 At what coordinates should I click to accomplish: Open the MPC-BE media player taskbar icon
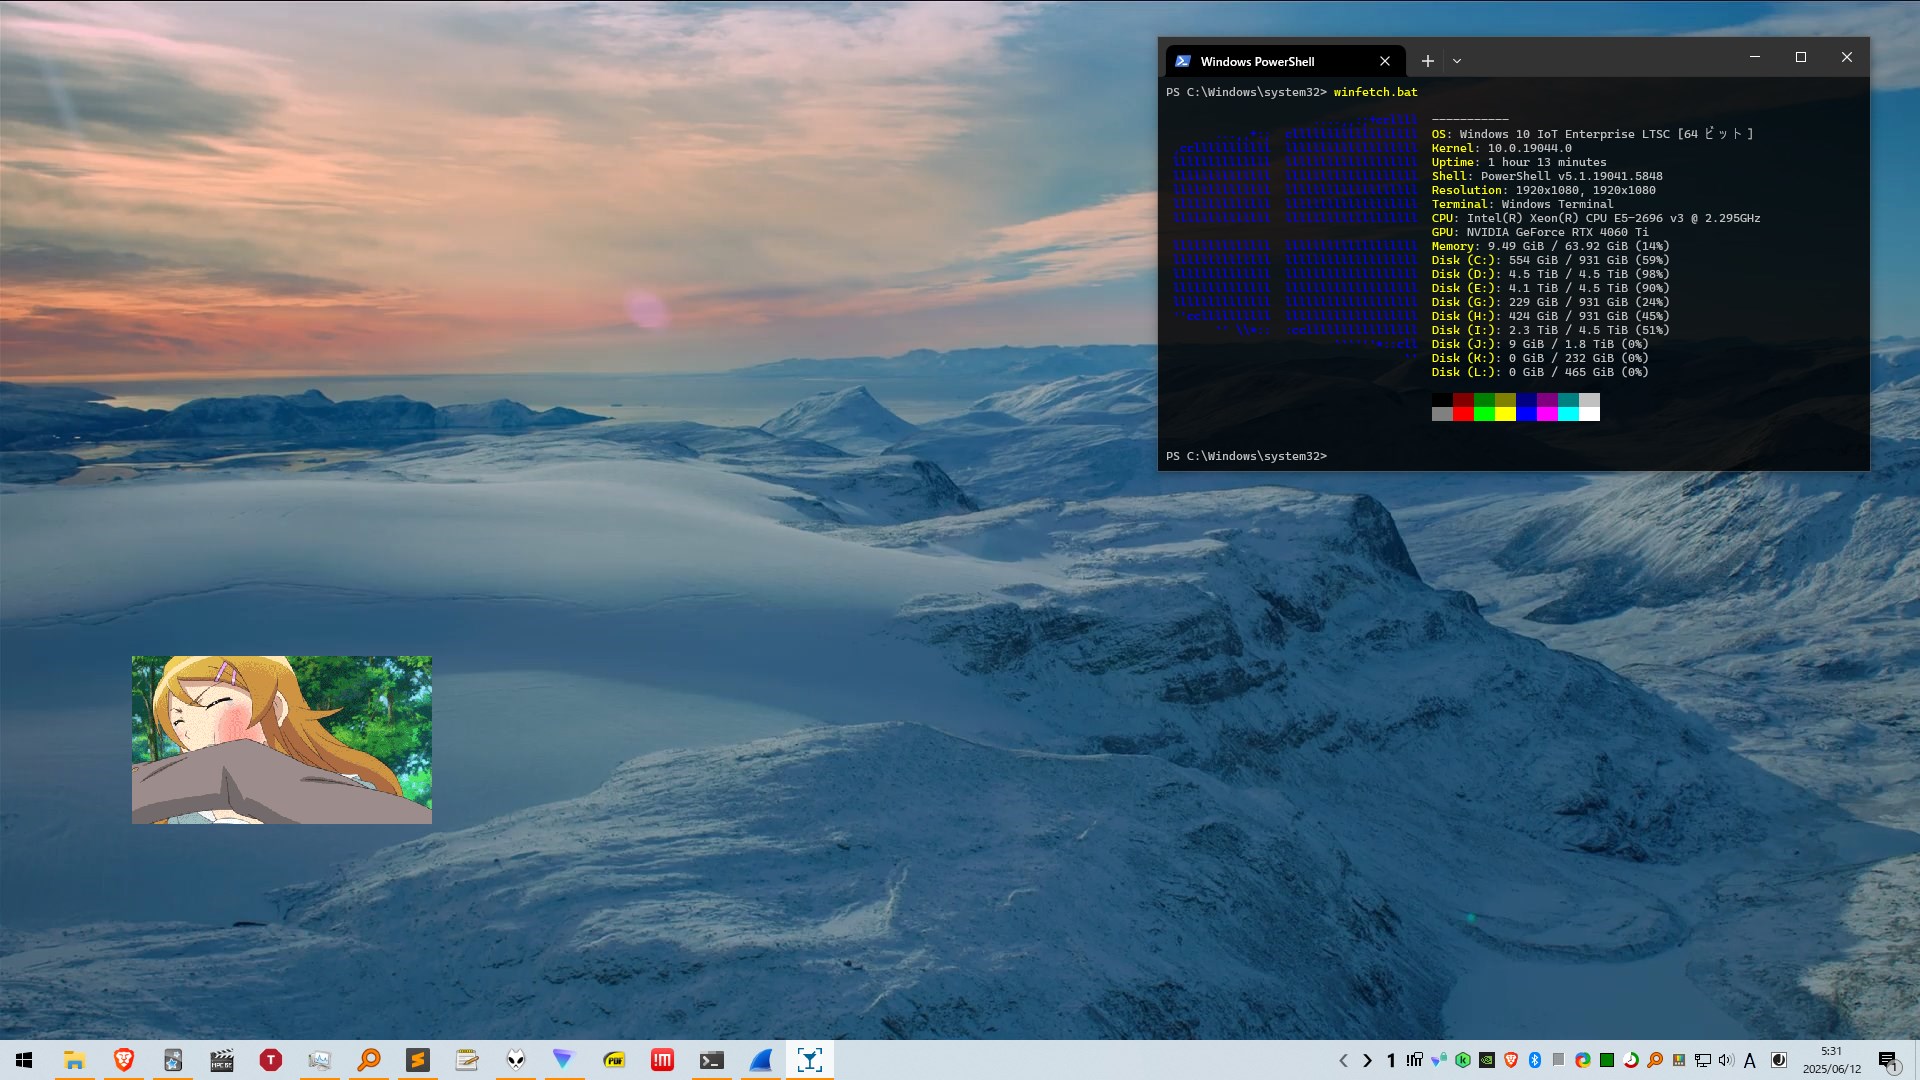pyautogui.click(x=221, y=1060)
